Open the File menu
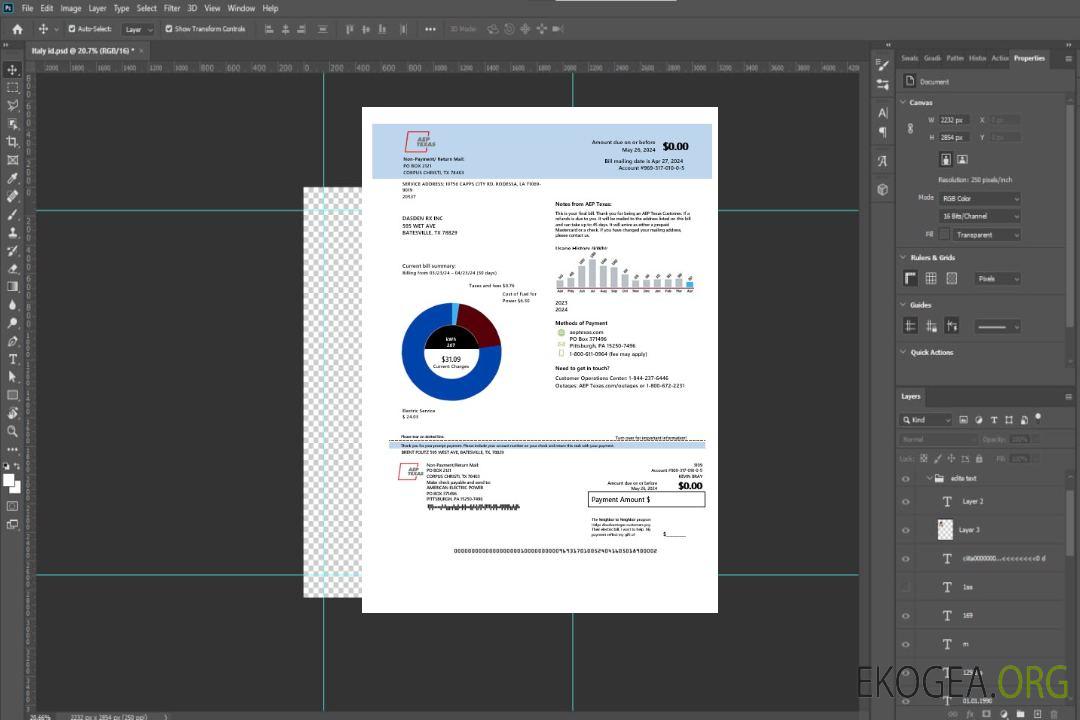The width and height of the screenshot is (1080, 720). 27,8
